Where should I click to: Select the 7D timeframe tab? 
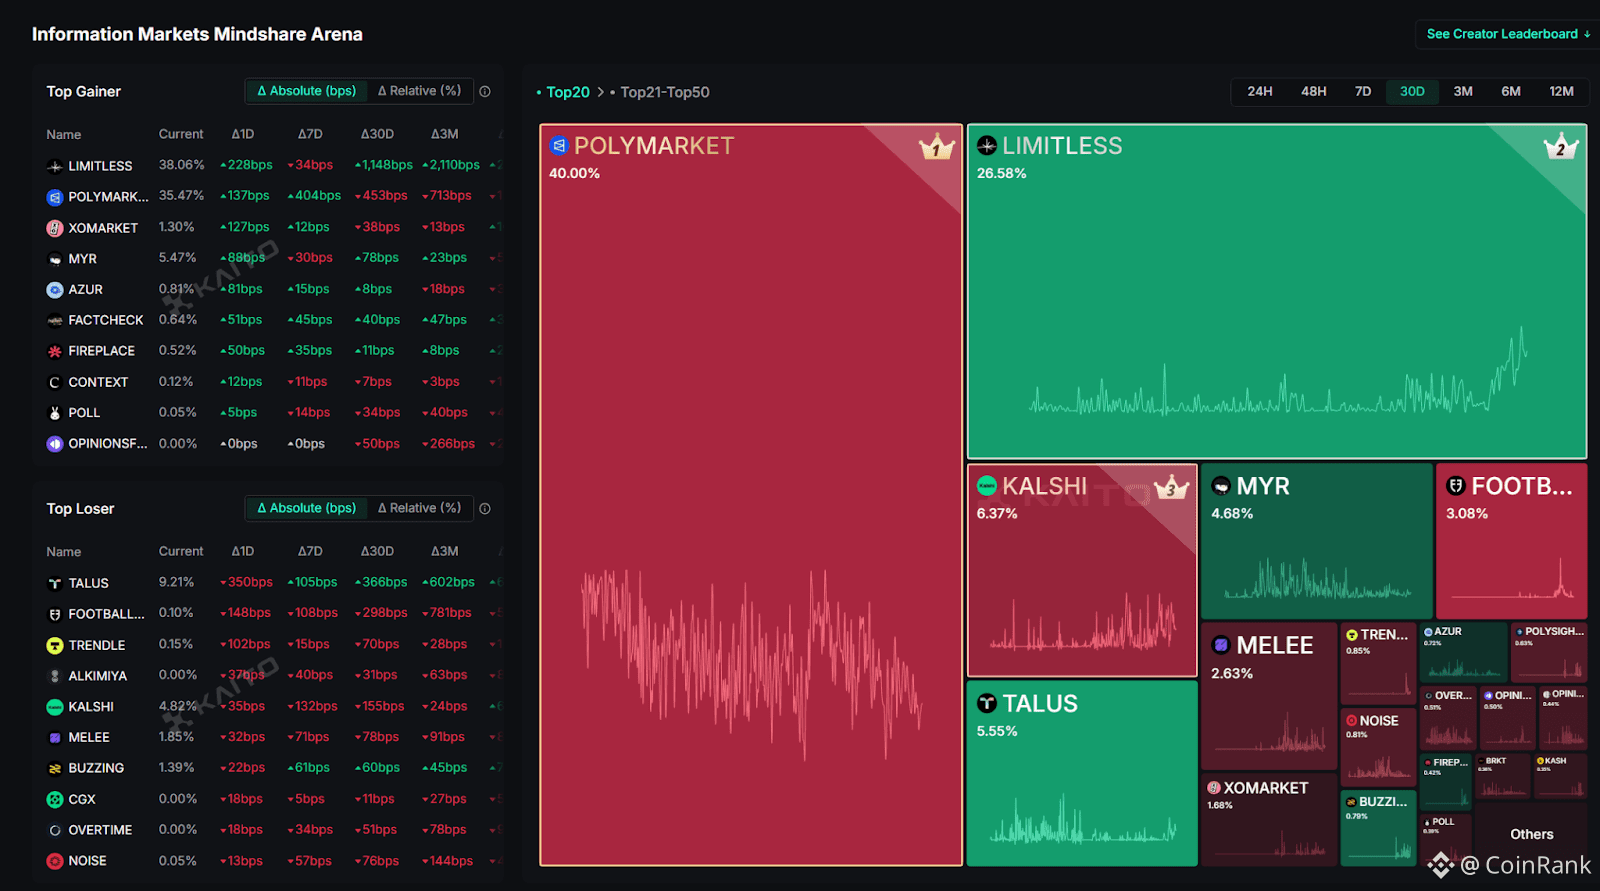1362,91
